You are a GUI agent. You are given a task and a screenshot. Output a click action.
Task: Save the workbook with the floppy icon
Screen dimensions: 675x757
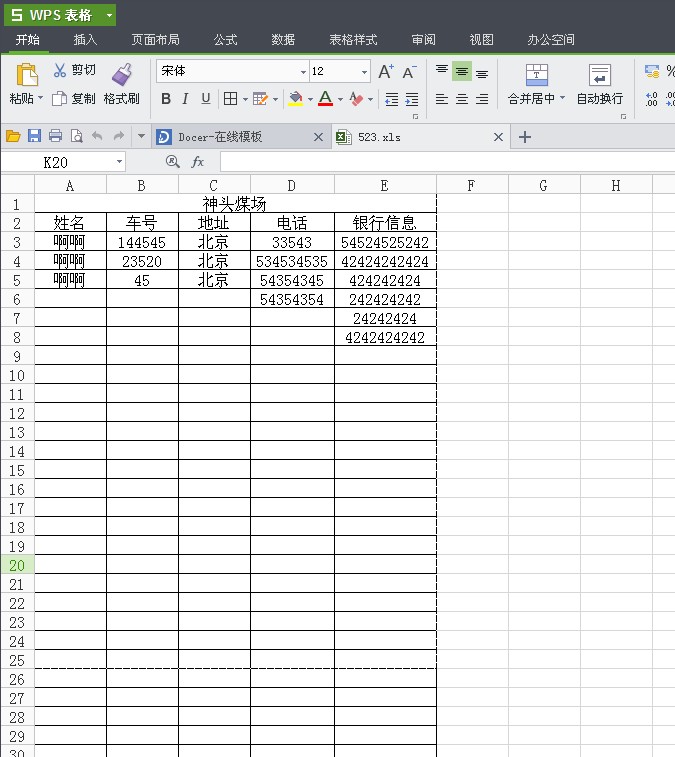pos(34,136)
